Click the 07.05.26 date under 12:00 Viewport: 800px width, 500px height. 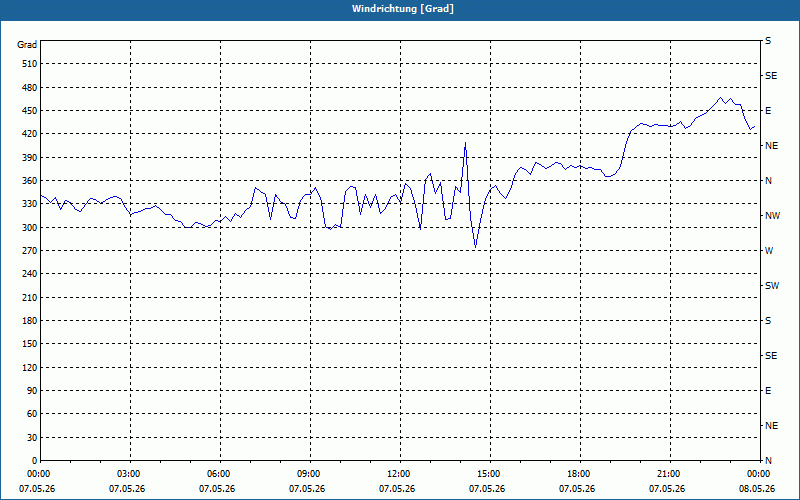(397, 489)
